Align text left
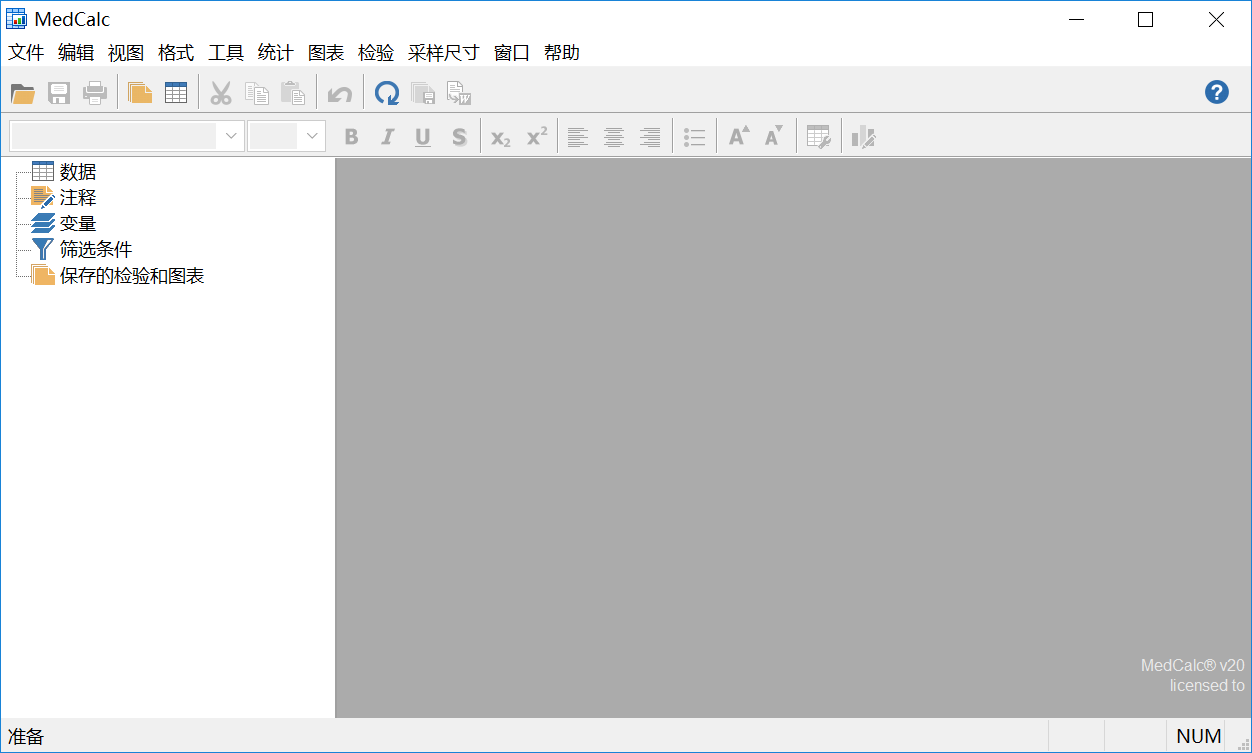Screen dimensions: 1252x753 pyautogui.click(x=578, y=137)
